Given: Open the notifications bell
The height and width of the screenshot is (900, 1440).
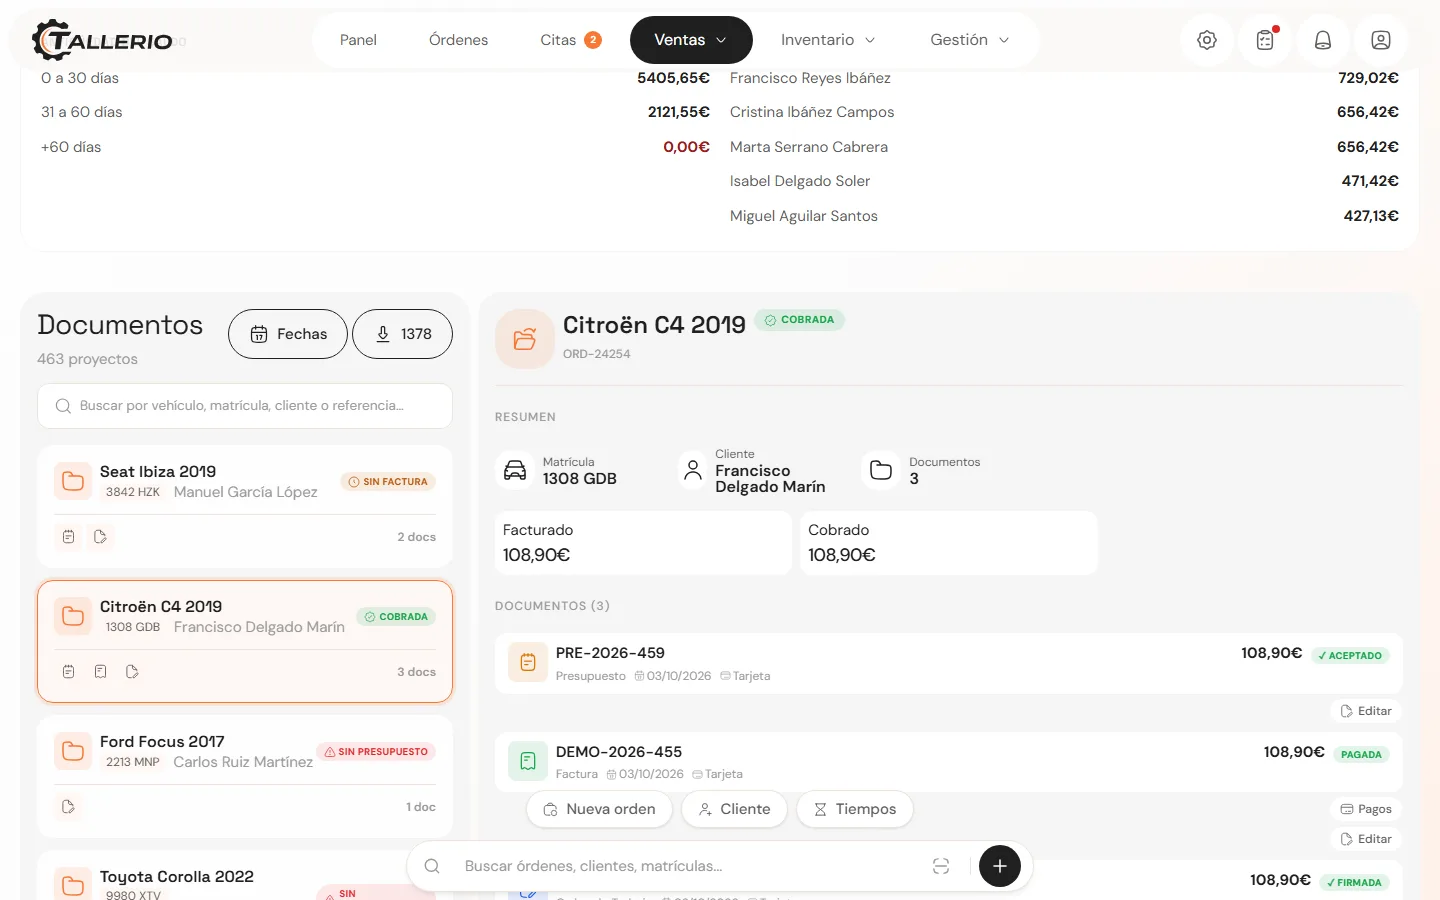Looking at the screenshot, I should [1323, 40].
